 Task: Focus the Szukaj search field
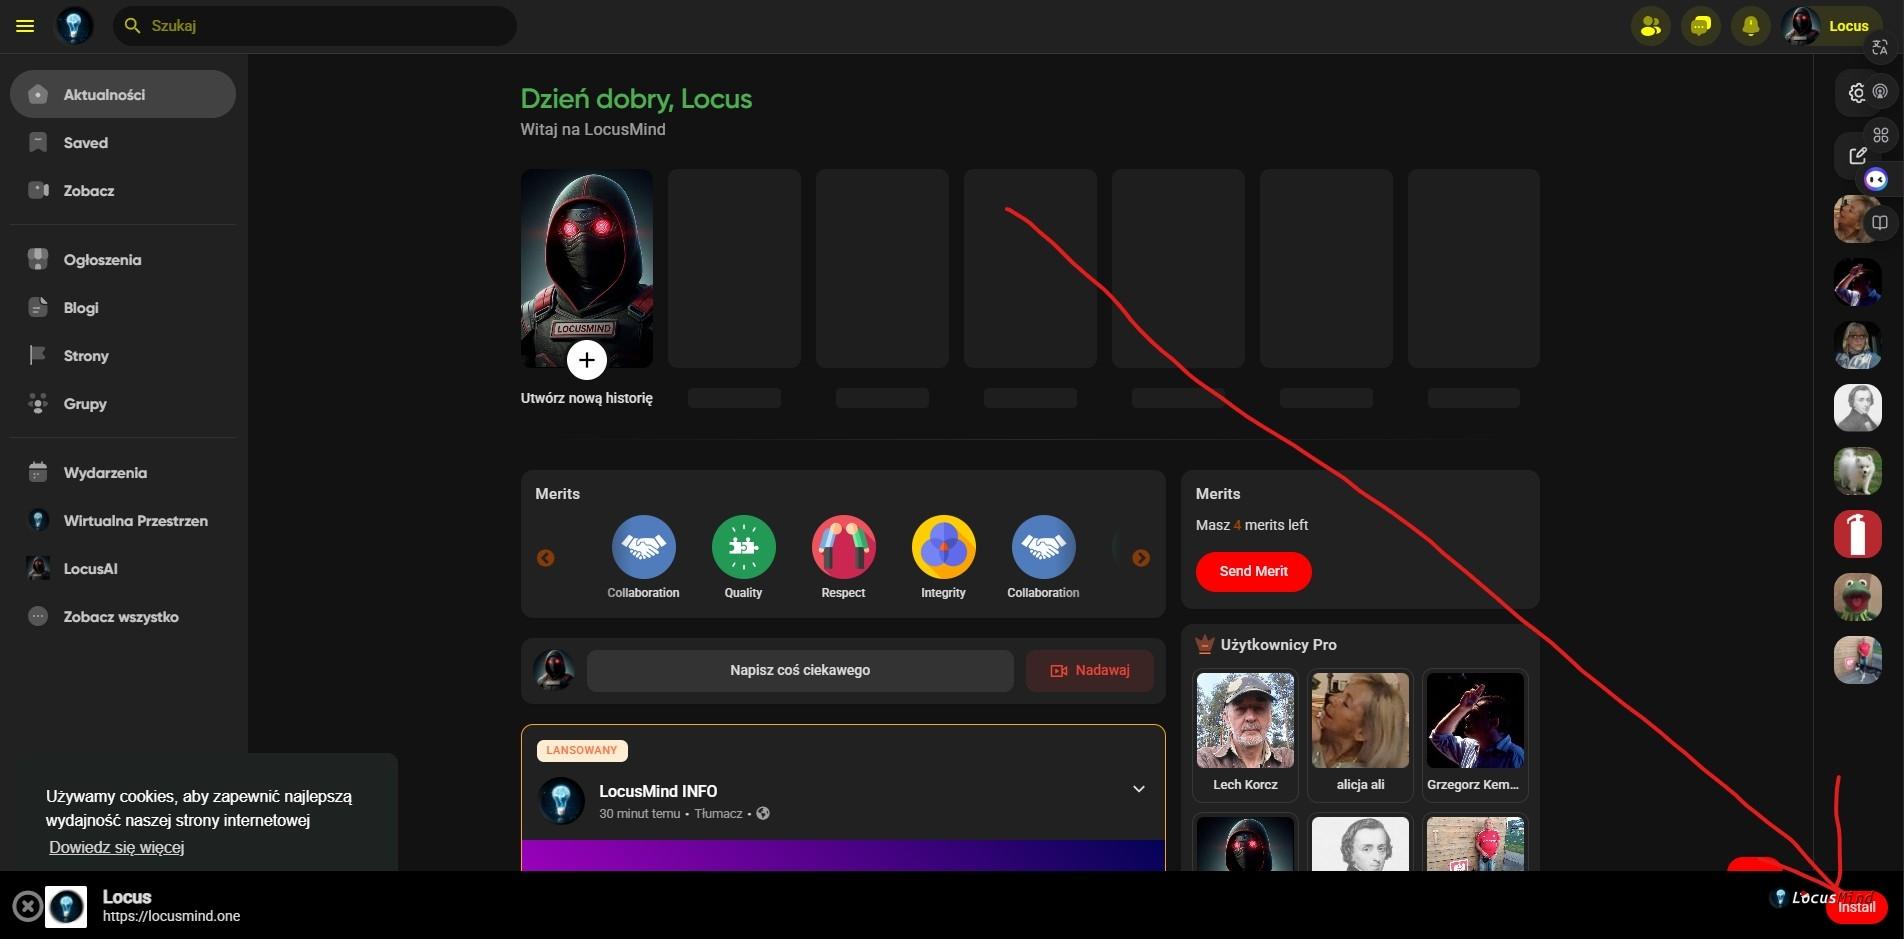click(315, 26)
